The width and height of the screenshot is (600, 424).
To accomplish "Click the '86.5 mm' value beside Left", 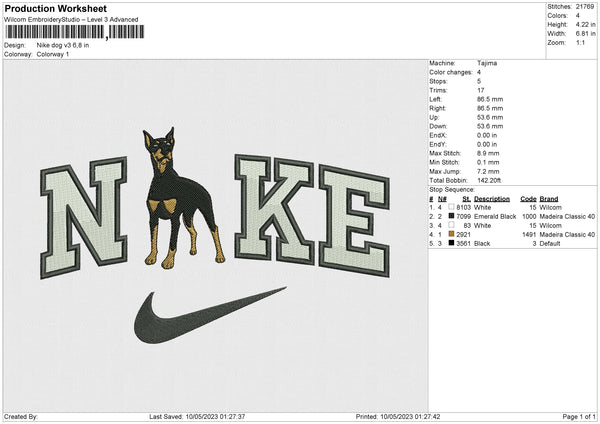I will [x=490, y=99].
